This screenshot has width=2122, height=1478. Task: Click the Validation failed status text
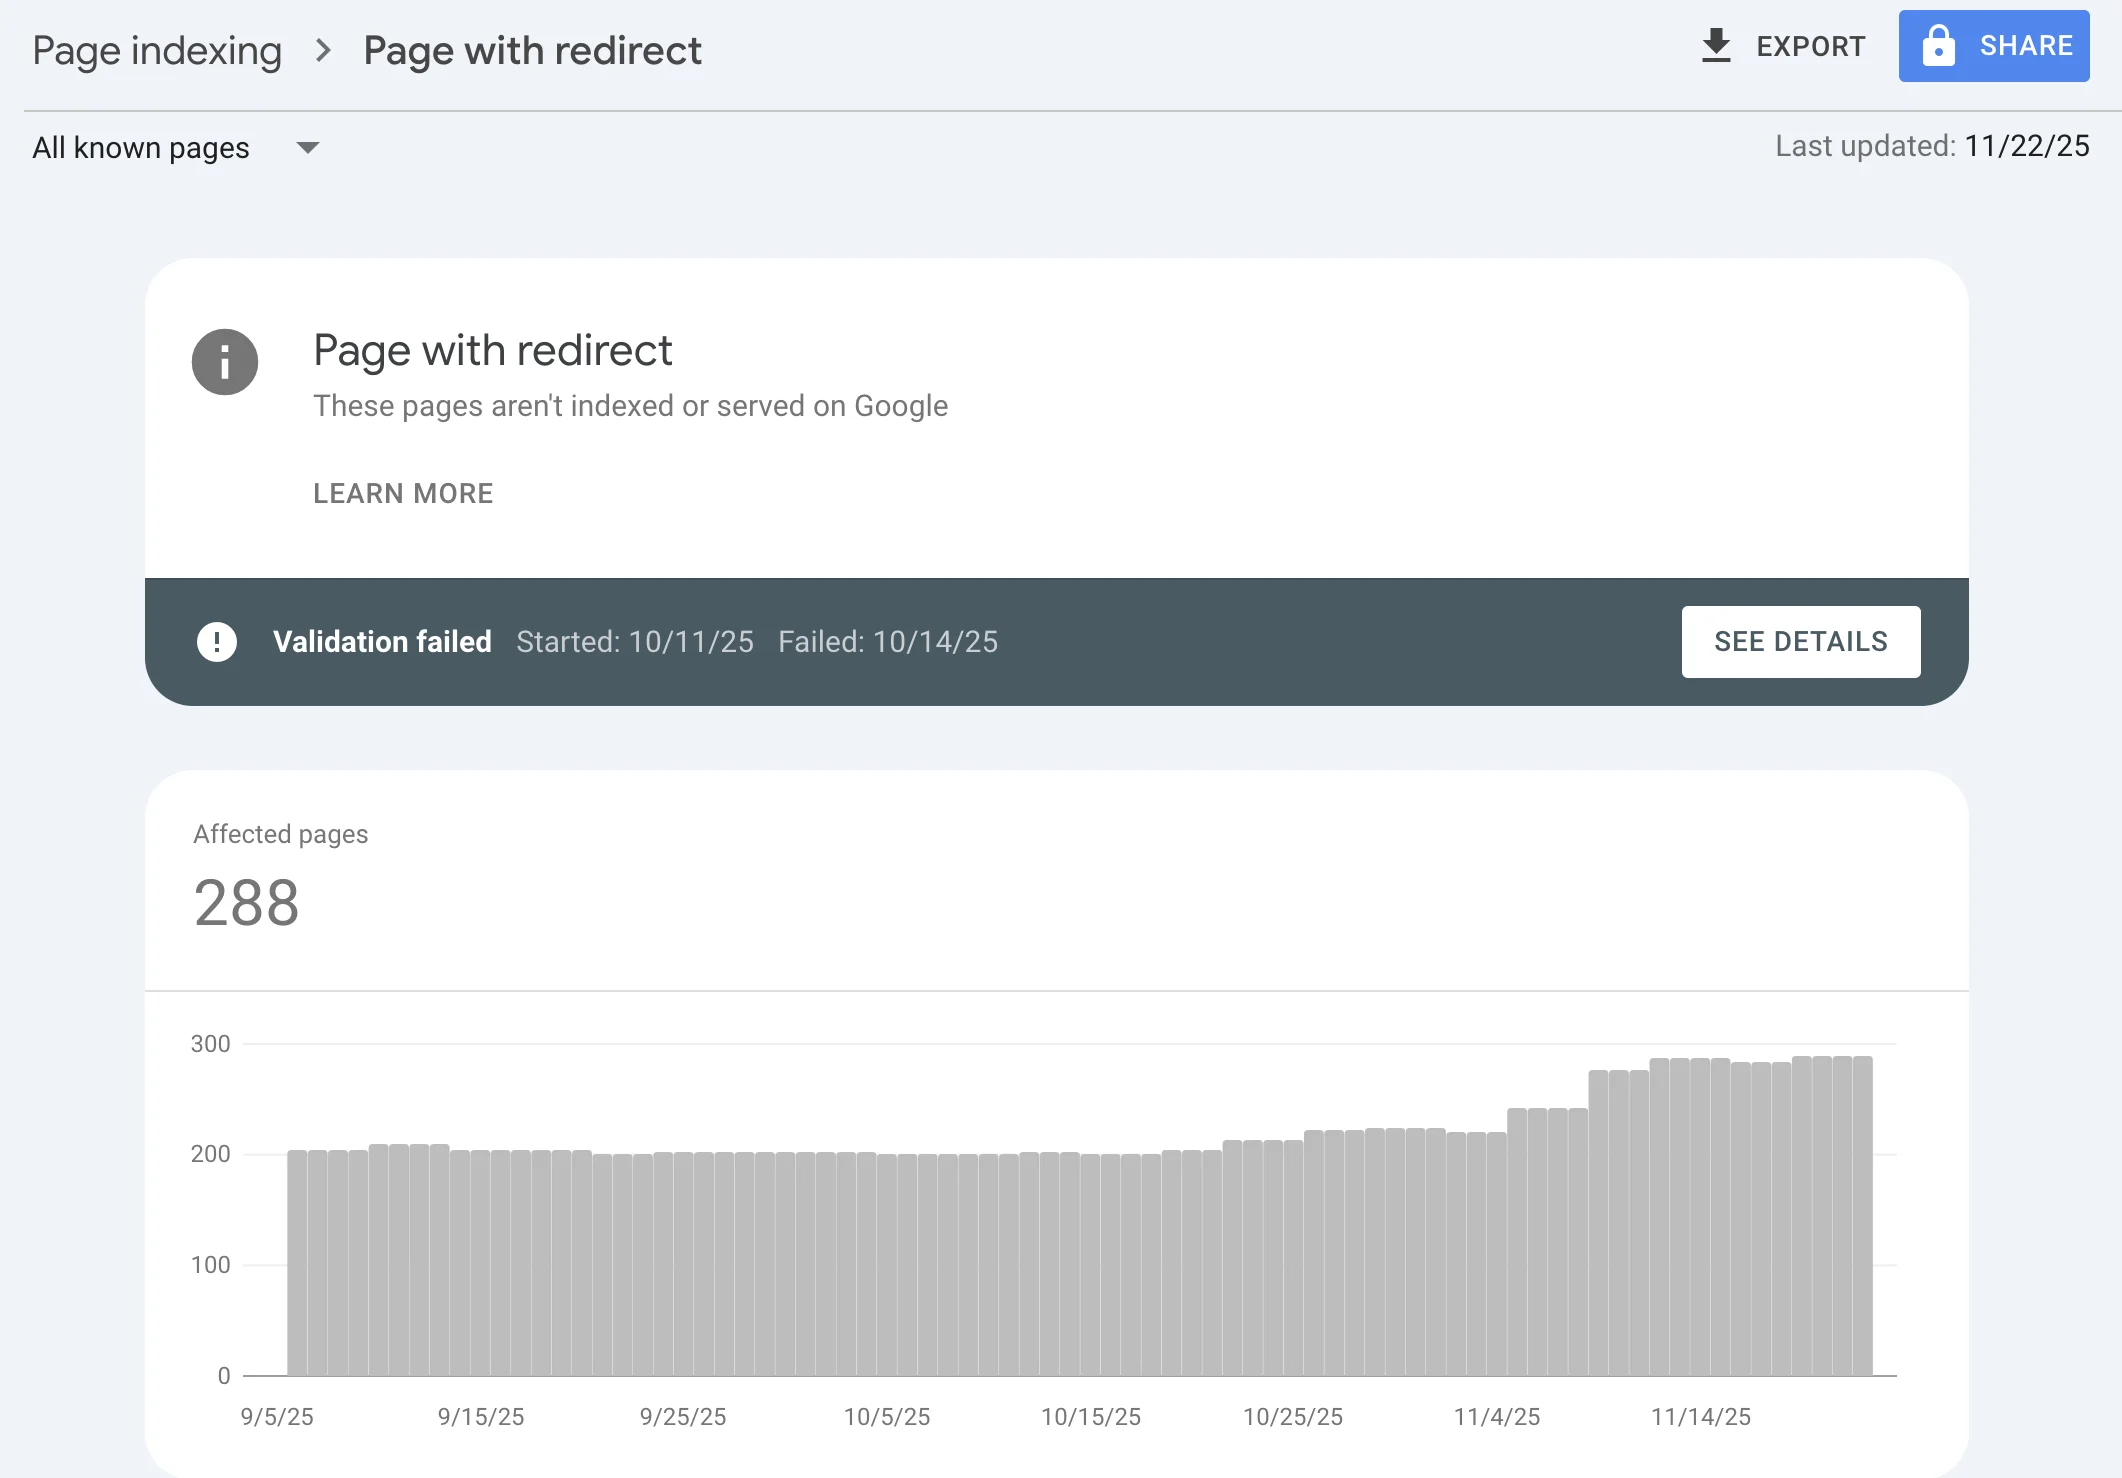click(x=382, y=642)
